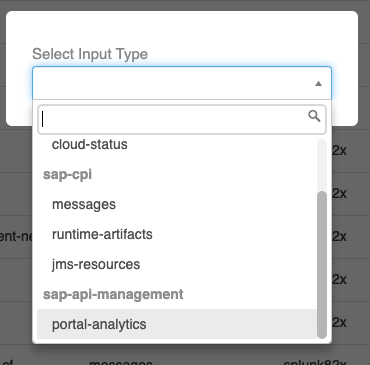Click the scrollbar track above the thumb
The height and width of the screenshot is (365, 370).
(322, 165)
